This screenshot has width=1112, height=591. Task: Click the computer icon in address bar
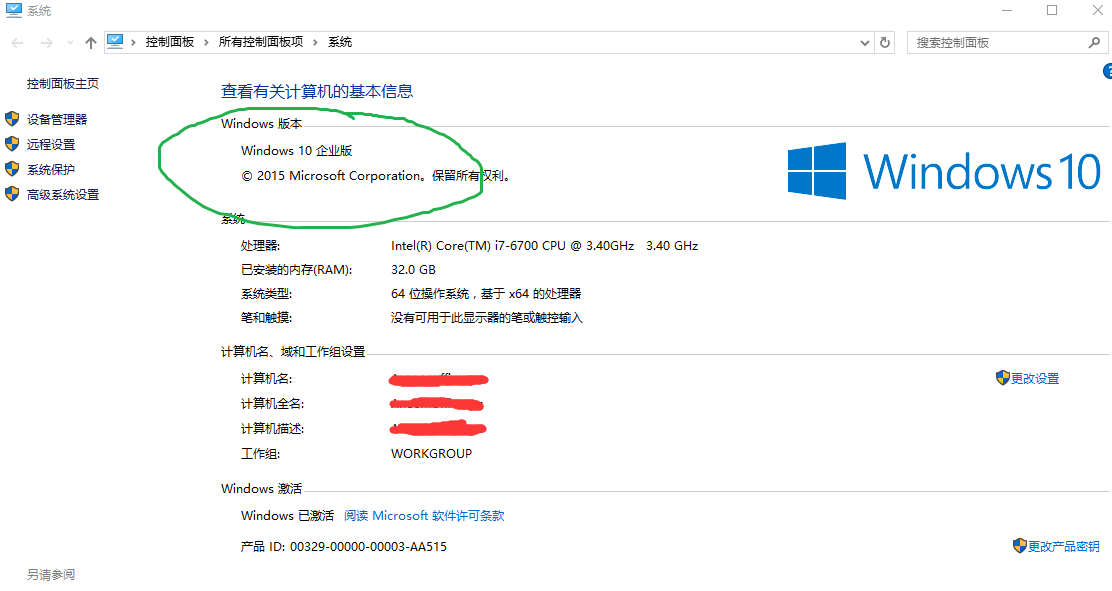point(115,42)
